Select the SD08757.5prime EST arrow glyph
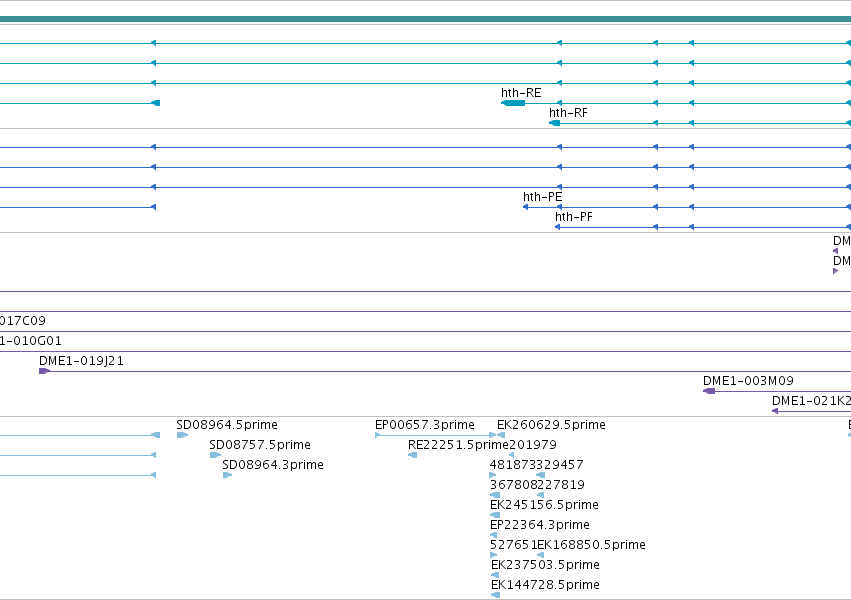 pos(215,455)
